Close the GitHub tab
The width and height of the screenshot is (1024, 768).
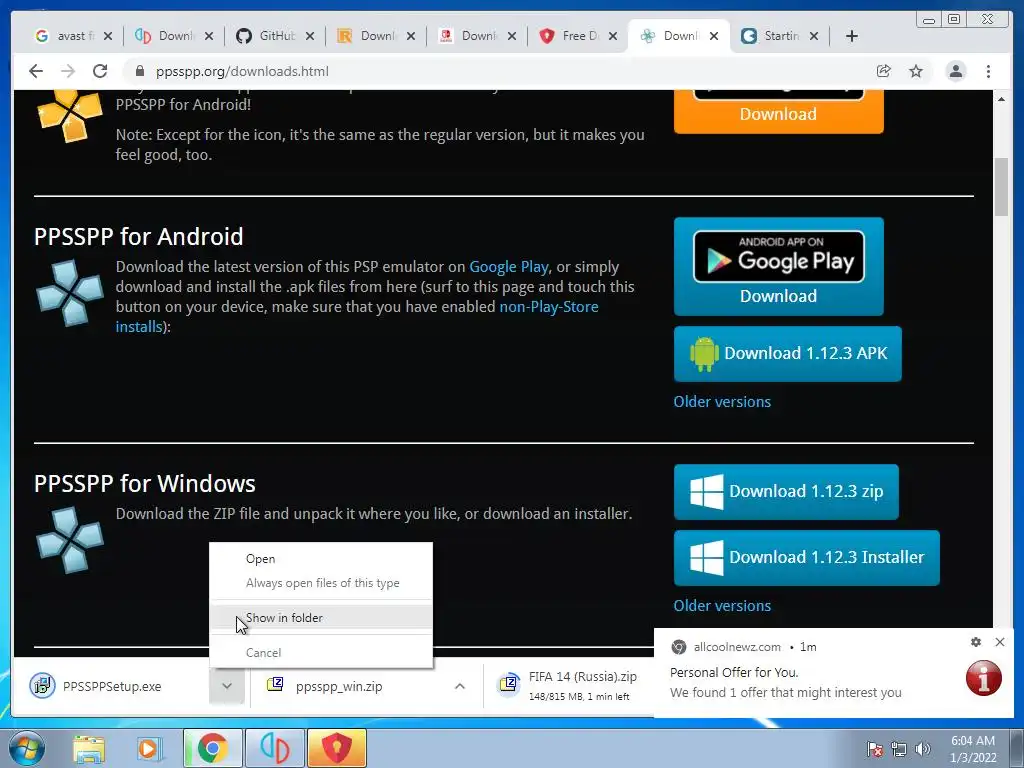point(310,36)
